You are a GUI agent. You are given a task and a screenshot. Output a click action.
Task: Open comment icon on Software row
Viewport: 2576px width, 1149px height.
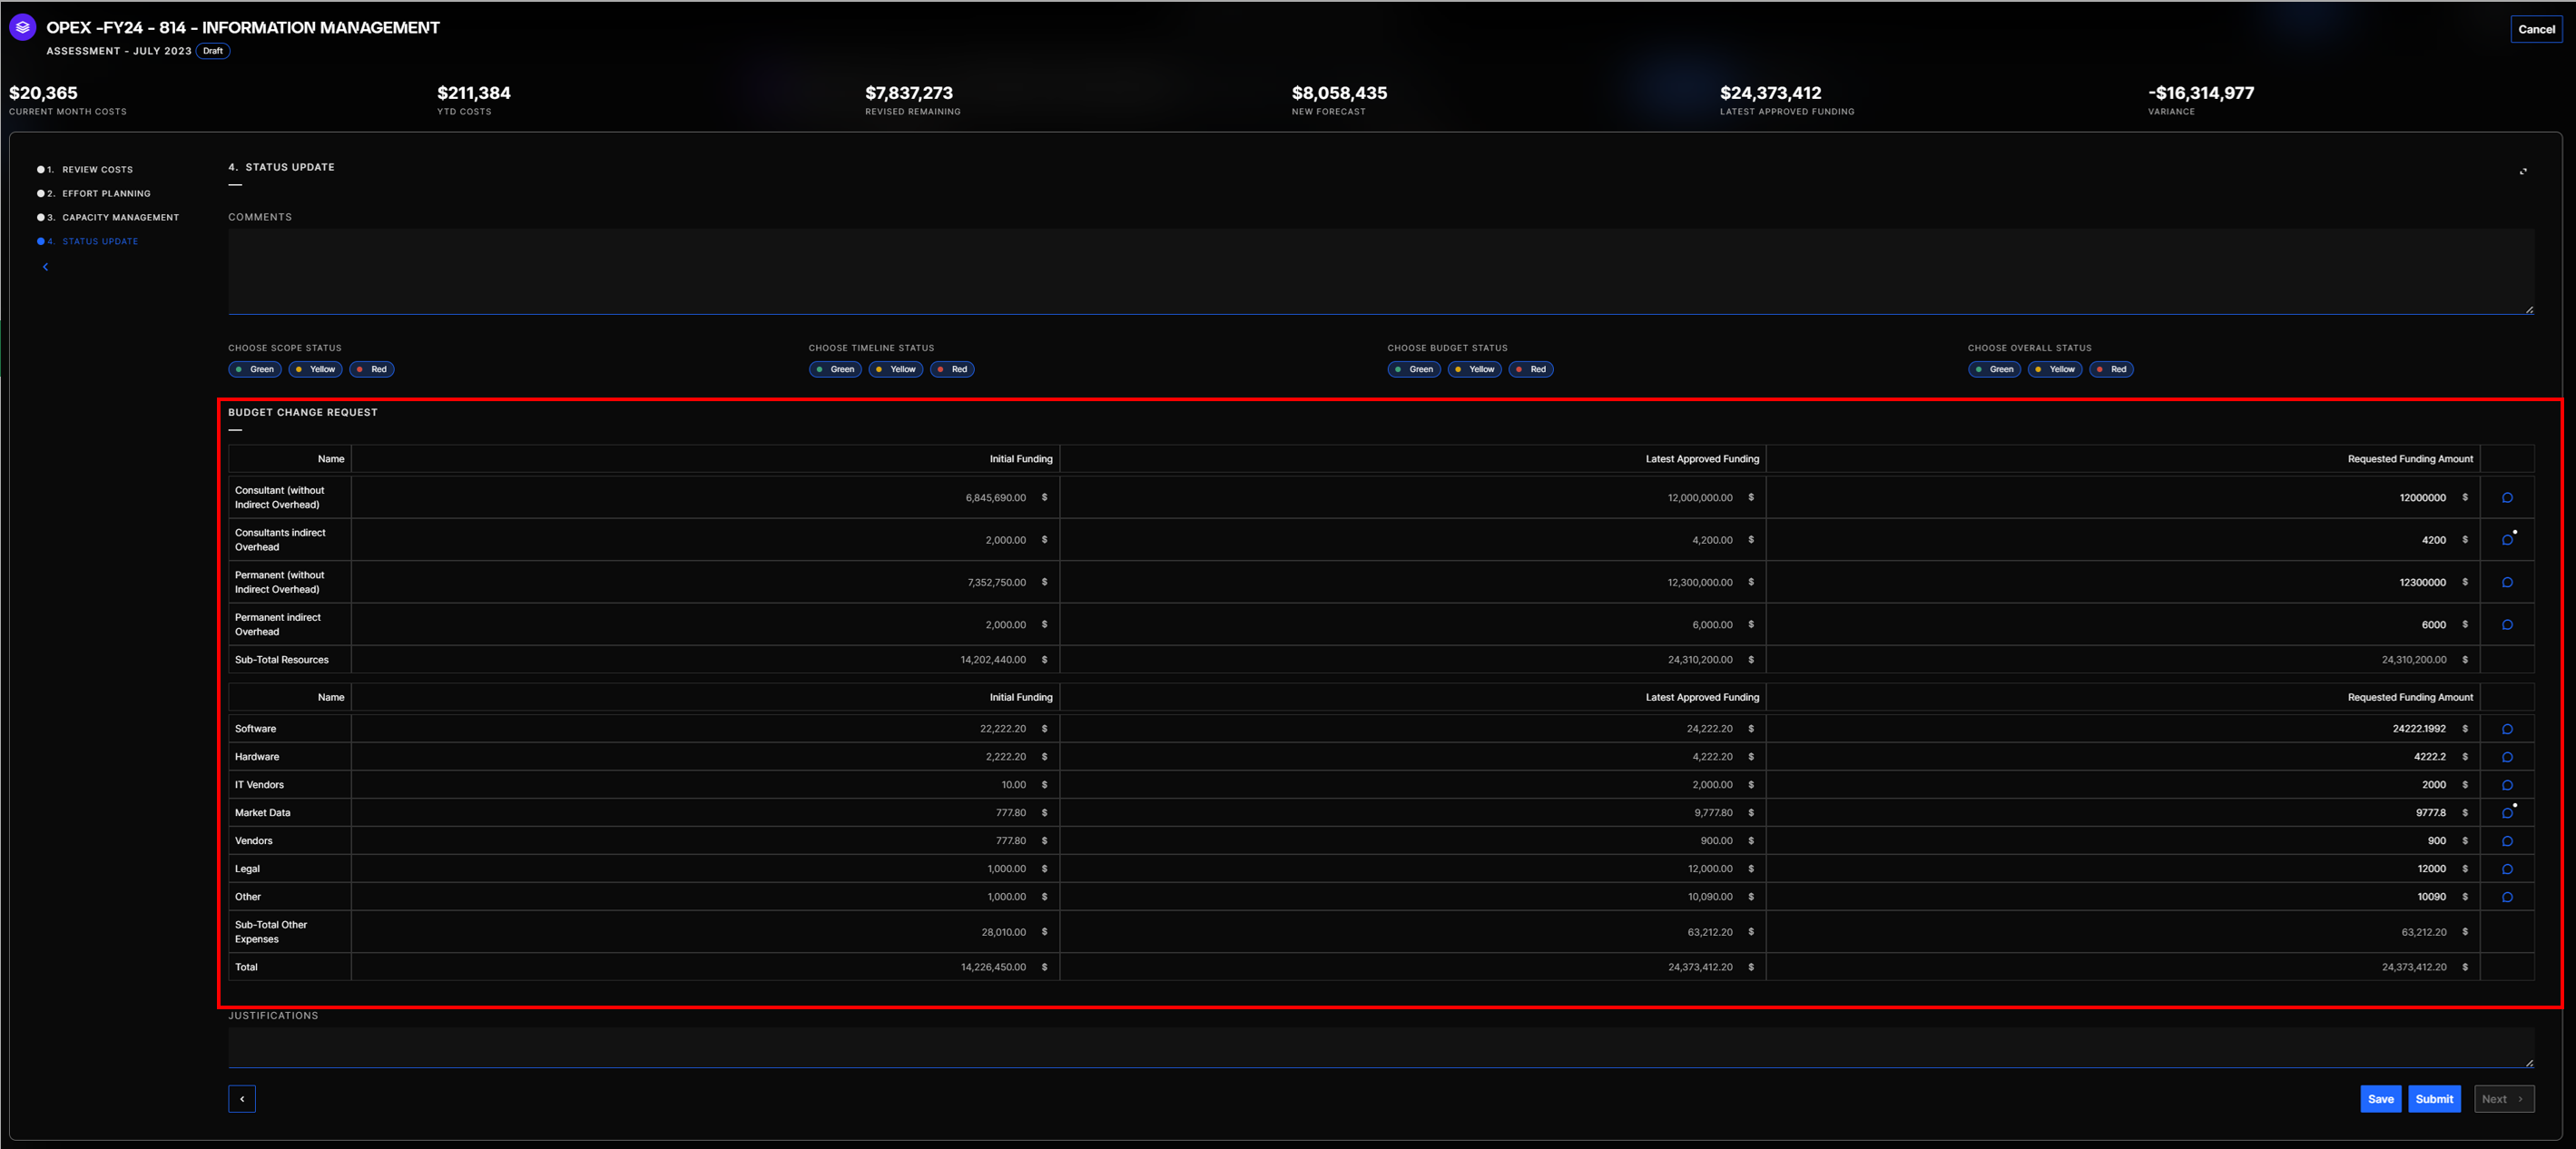tap(2507, 729)
